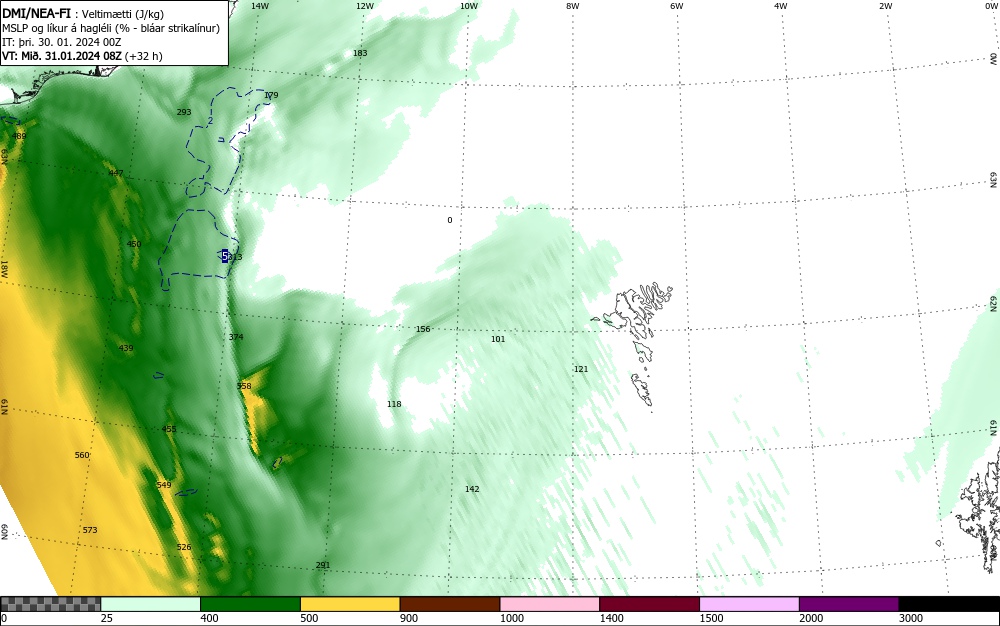
Task: Click the legend tick label 1500
Action: click(x=711, y=618)
